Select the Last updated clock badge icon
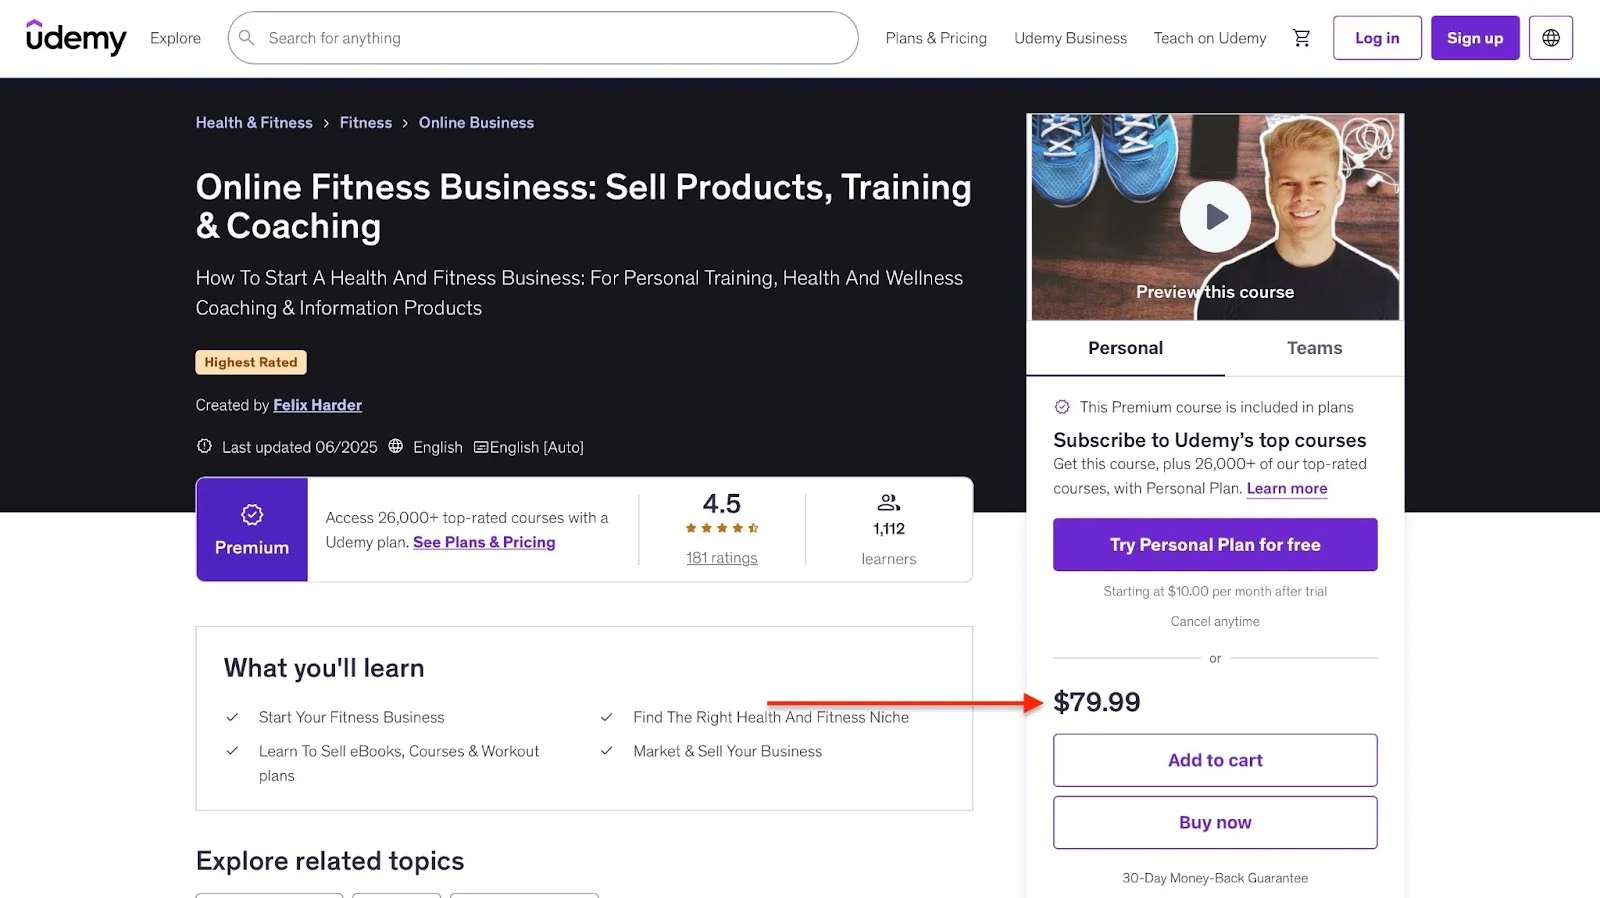This screenshot has height=898, width=1600. click(x=204, y=446)
